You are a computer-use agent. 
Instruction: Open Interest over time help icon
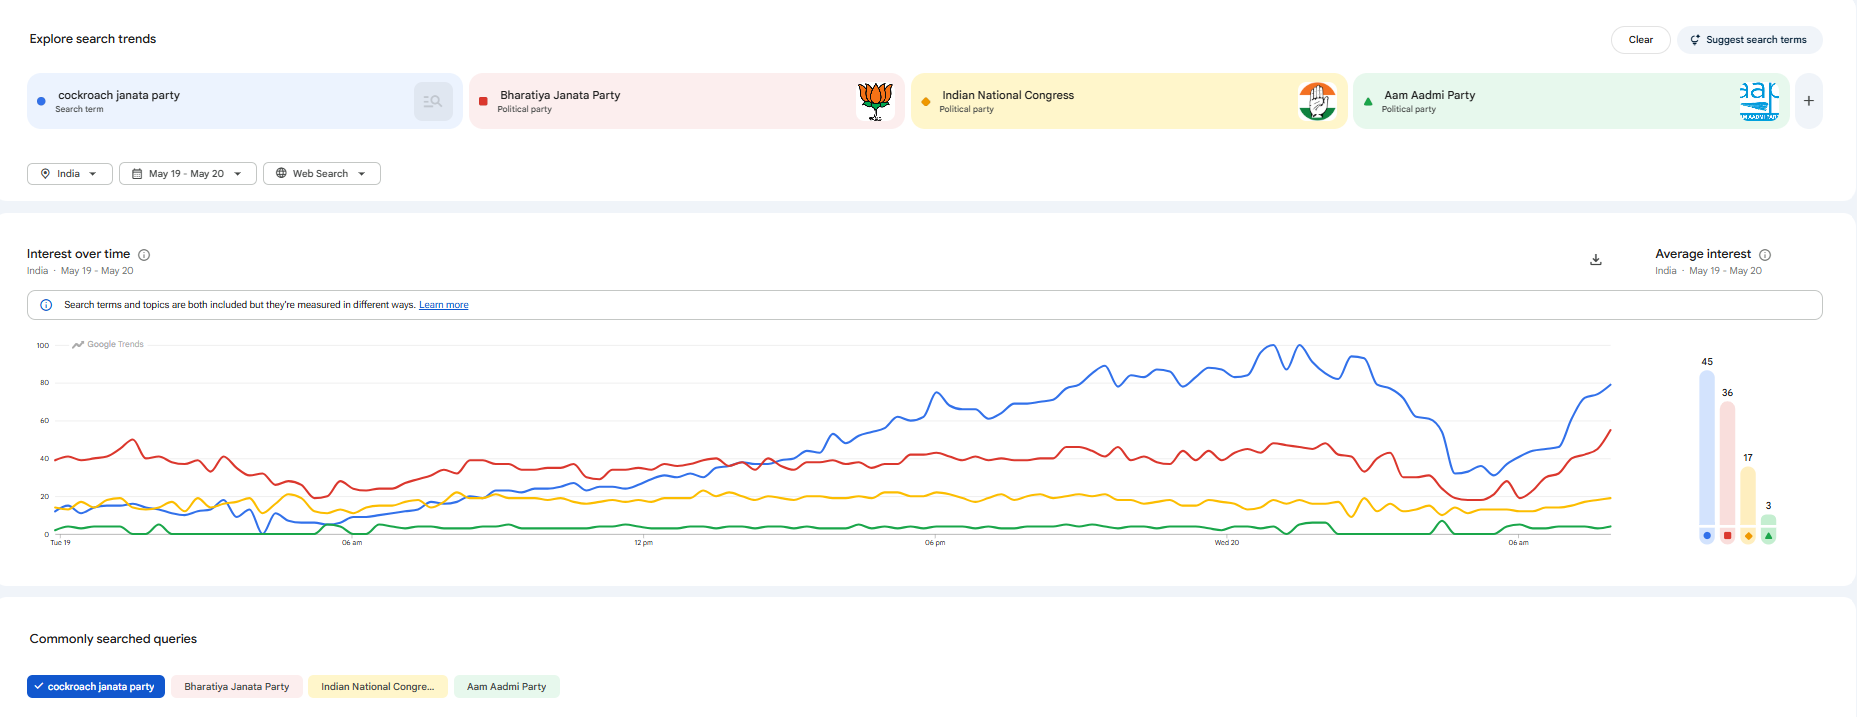[x=144, y=255]
